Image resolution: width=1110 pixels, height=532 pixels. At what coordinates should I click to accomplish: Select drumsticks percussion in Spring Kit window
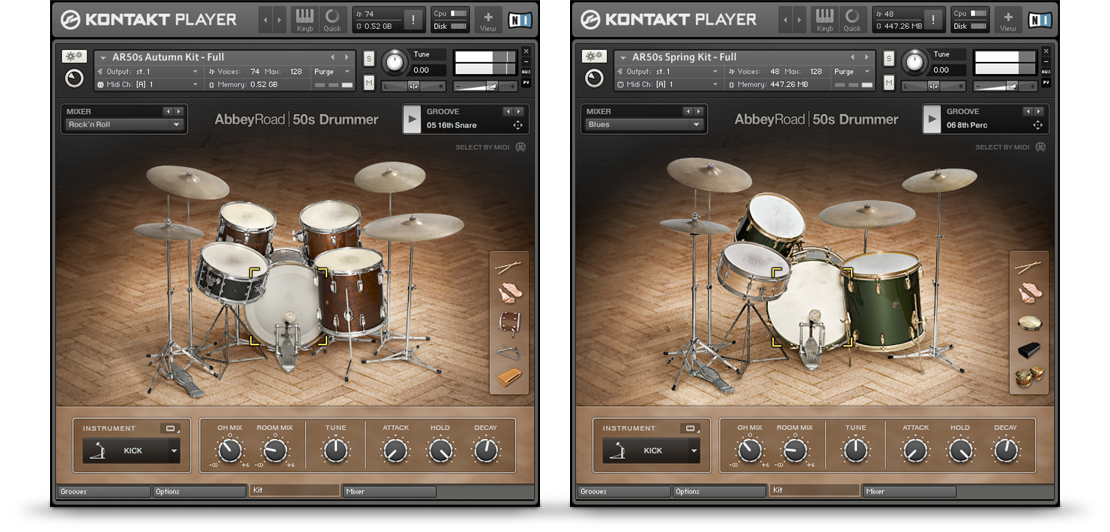1028,267
